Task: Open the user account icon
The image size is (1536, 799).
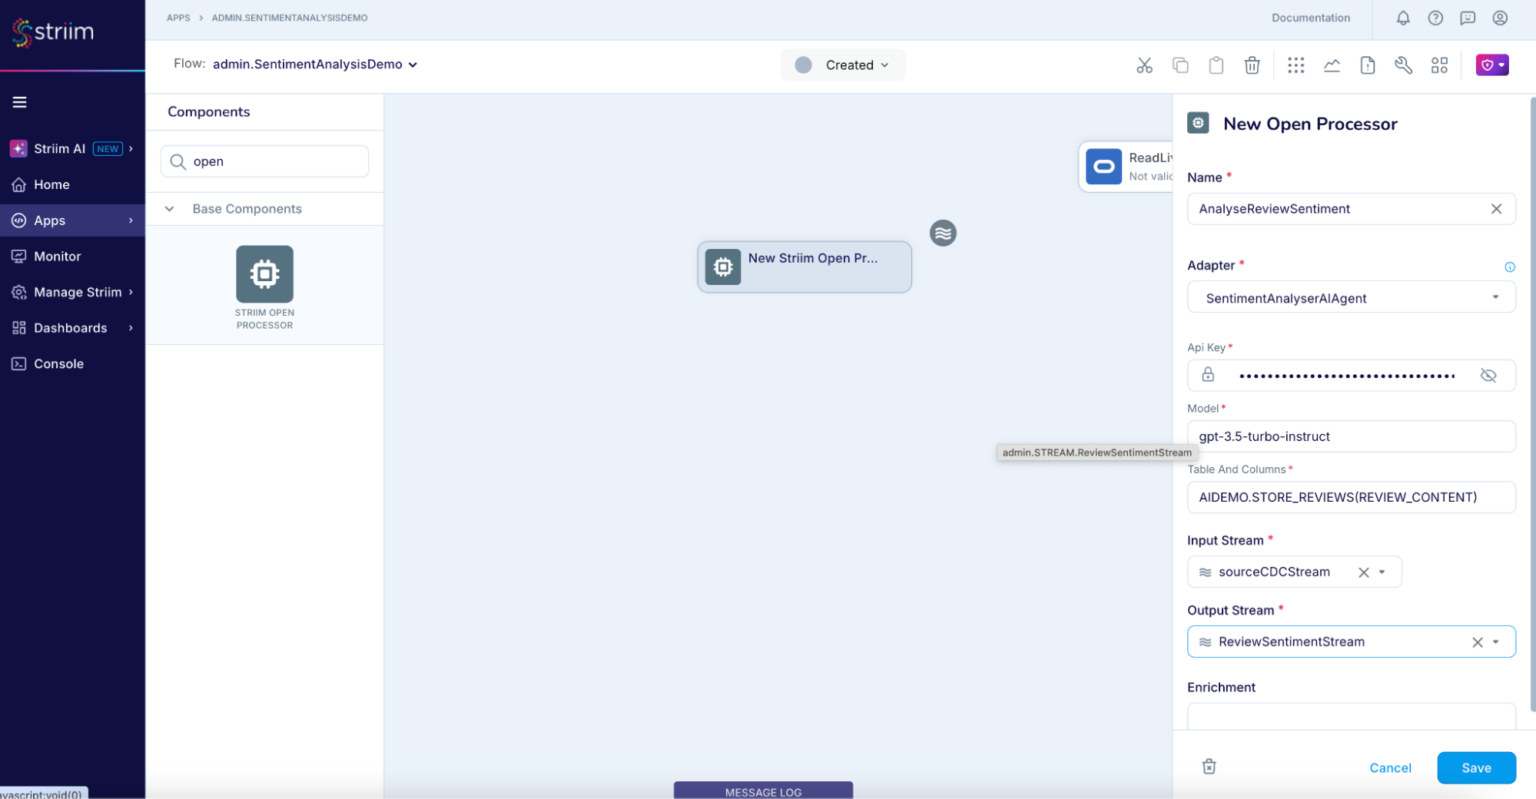Action: coord(1499,17)
